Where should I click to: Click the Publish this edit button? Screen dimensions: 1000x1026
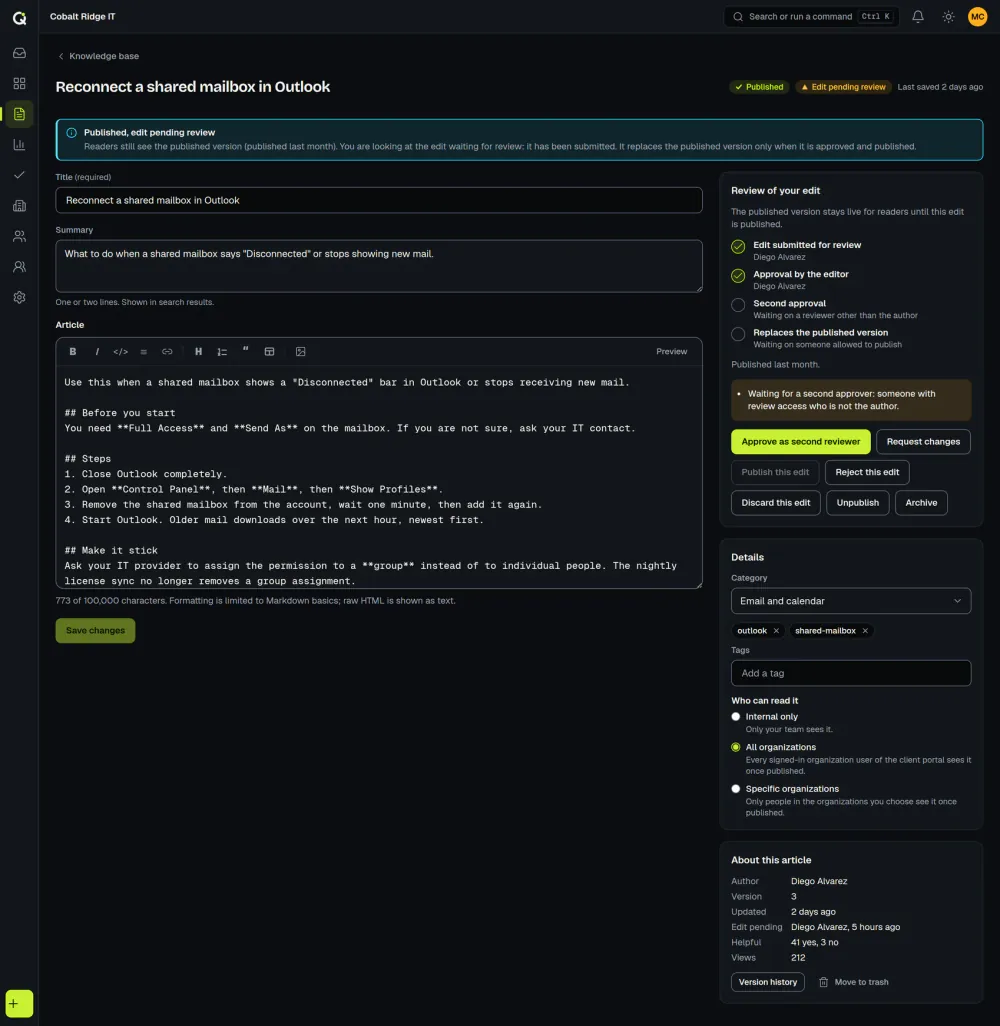click(775, 472)
